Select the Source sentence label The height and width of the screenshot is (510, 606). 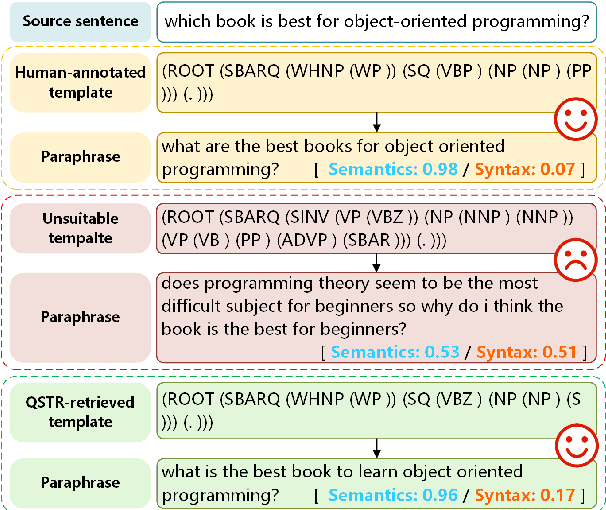tap(79, 20)
